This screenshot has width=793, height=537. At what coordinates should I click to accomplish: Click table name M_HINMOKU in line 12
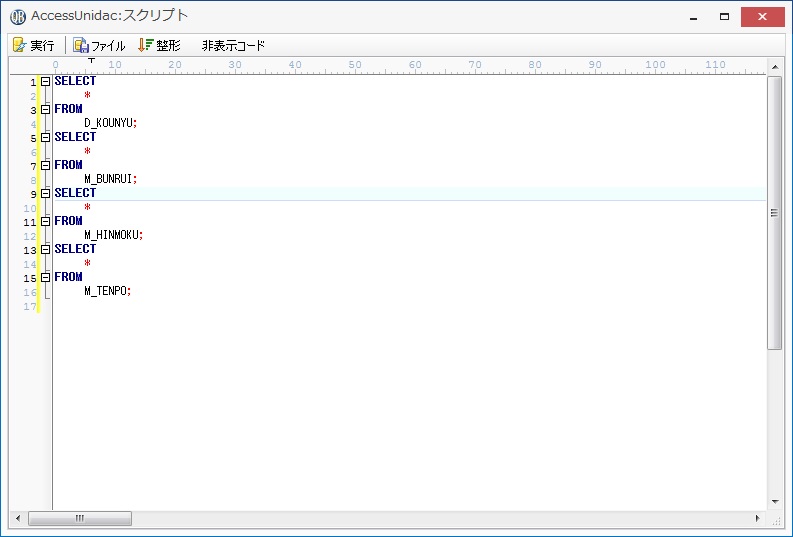coord(112,235)
